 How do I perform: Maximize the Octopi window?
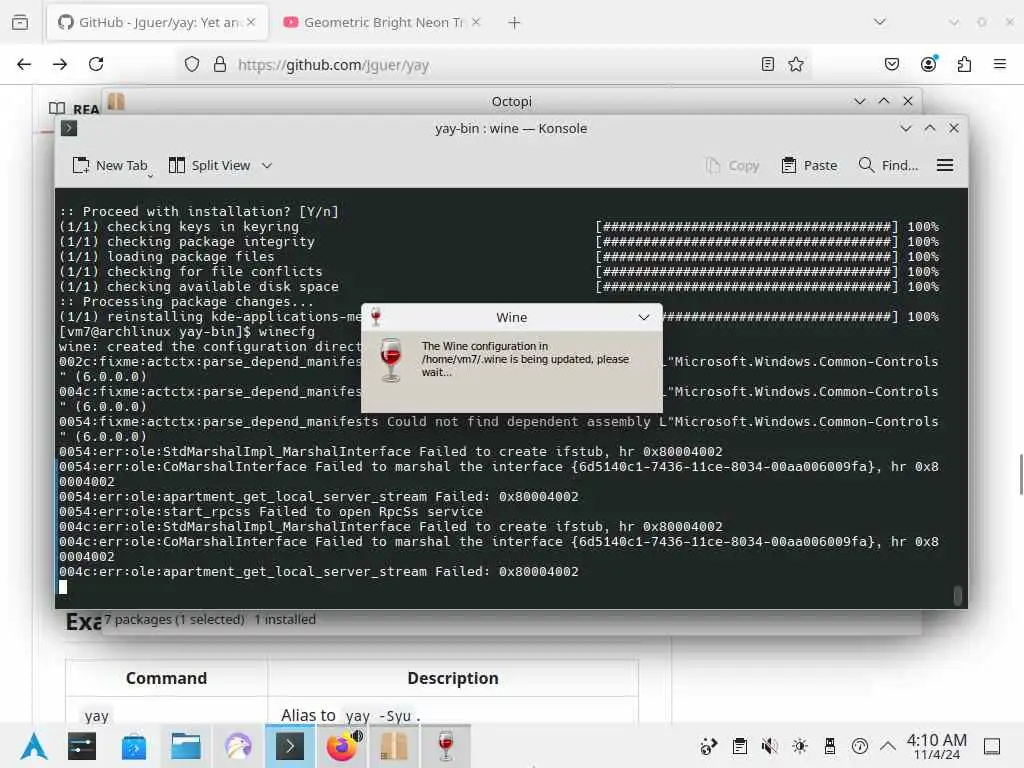884,101
